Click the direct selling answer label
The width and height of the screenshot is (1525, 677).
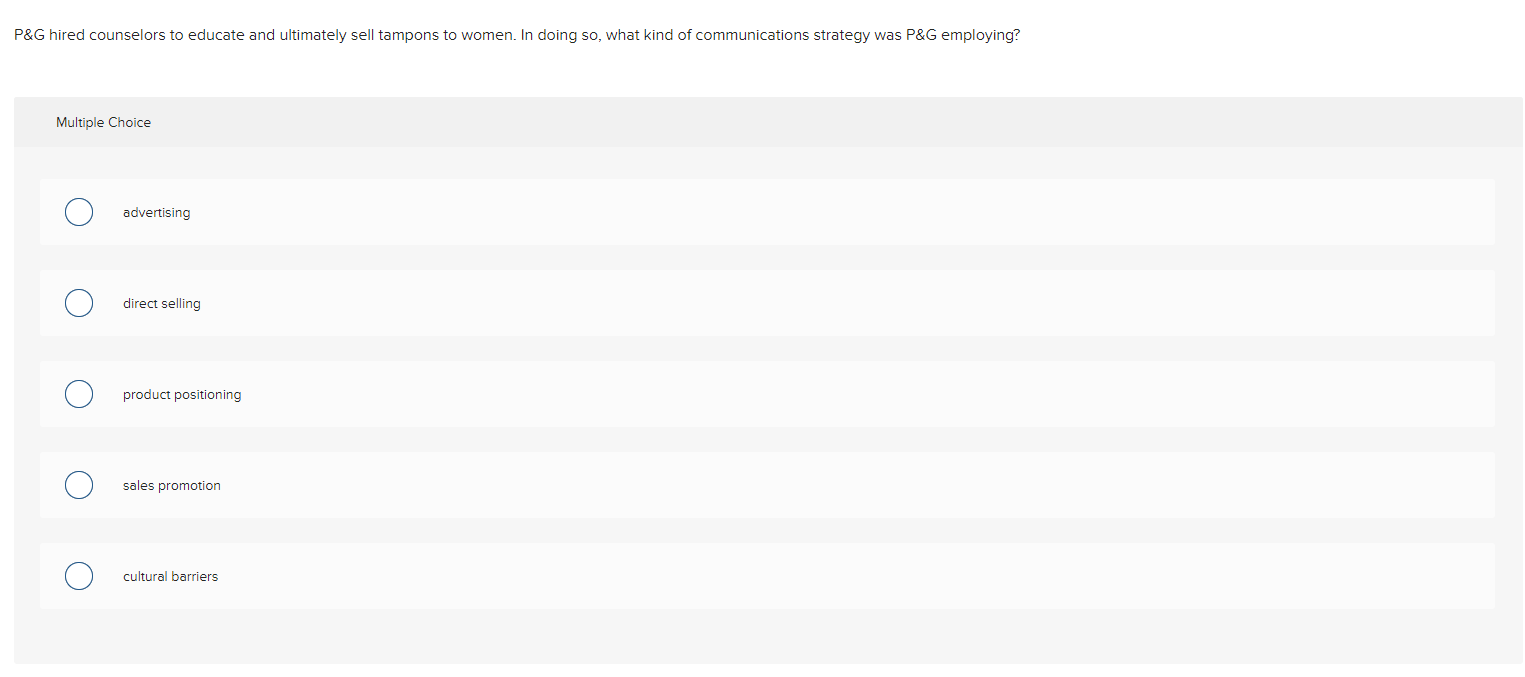[x=161, y=303]
